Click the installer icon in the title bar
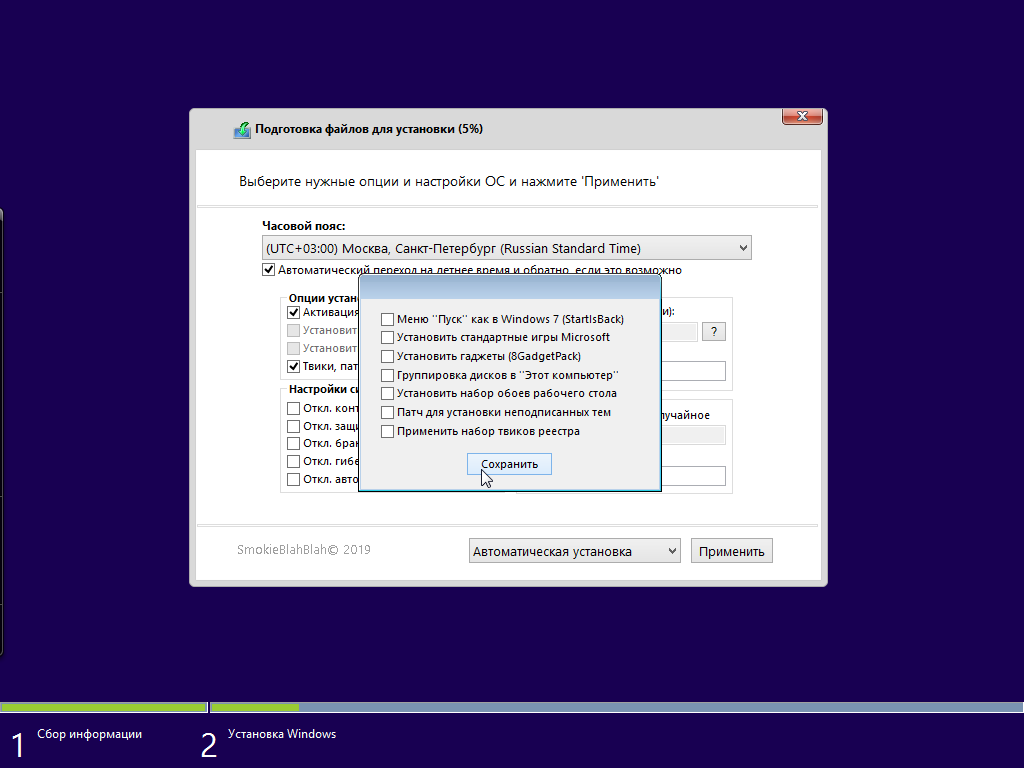Image resolution: width=1024 pixels, height=768 pixels. tap(242, 130)
